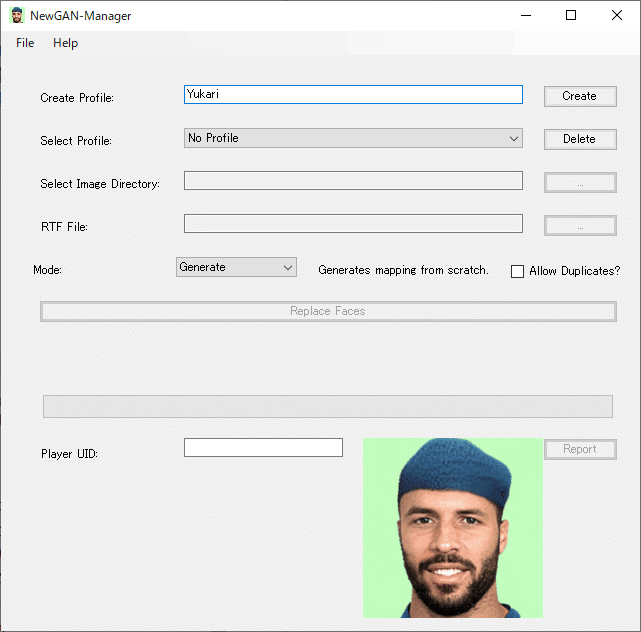Click the Report button
Image resolution: width=641 pixels, height=632 pixels.
(x=580, y=449)
